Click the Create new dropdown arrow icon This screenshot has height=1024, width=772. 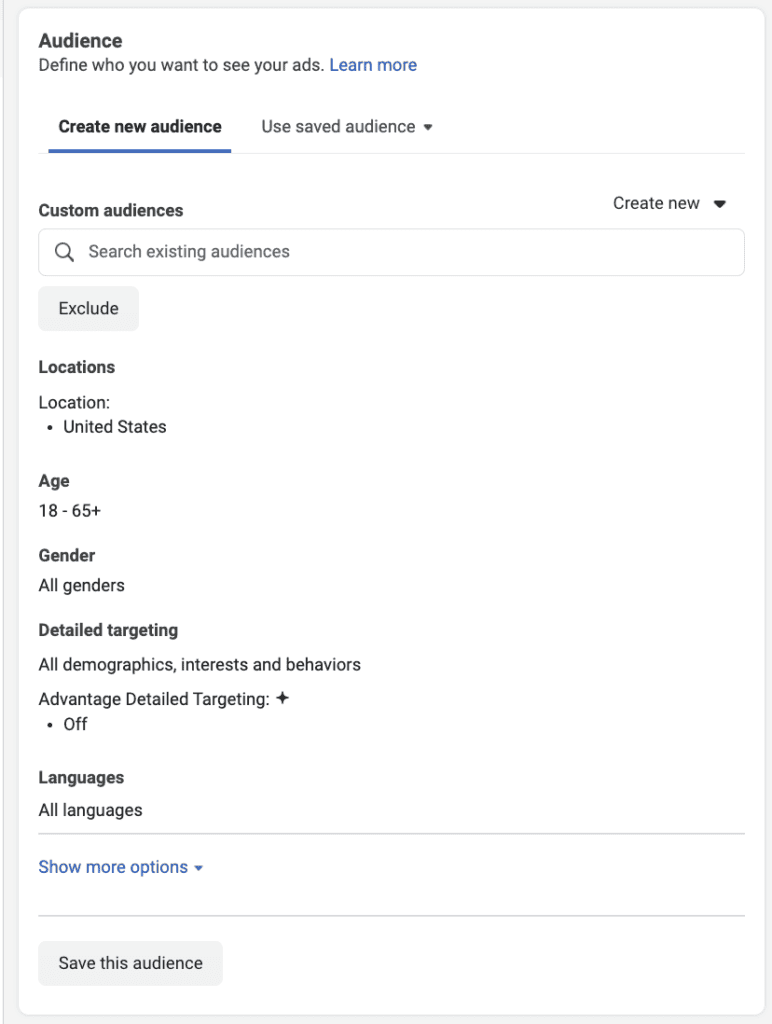pyautogui.click(x=720, y=204)
